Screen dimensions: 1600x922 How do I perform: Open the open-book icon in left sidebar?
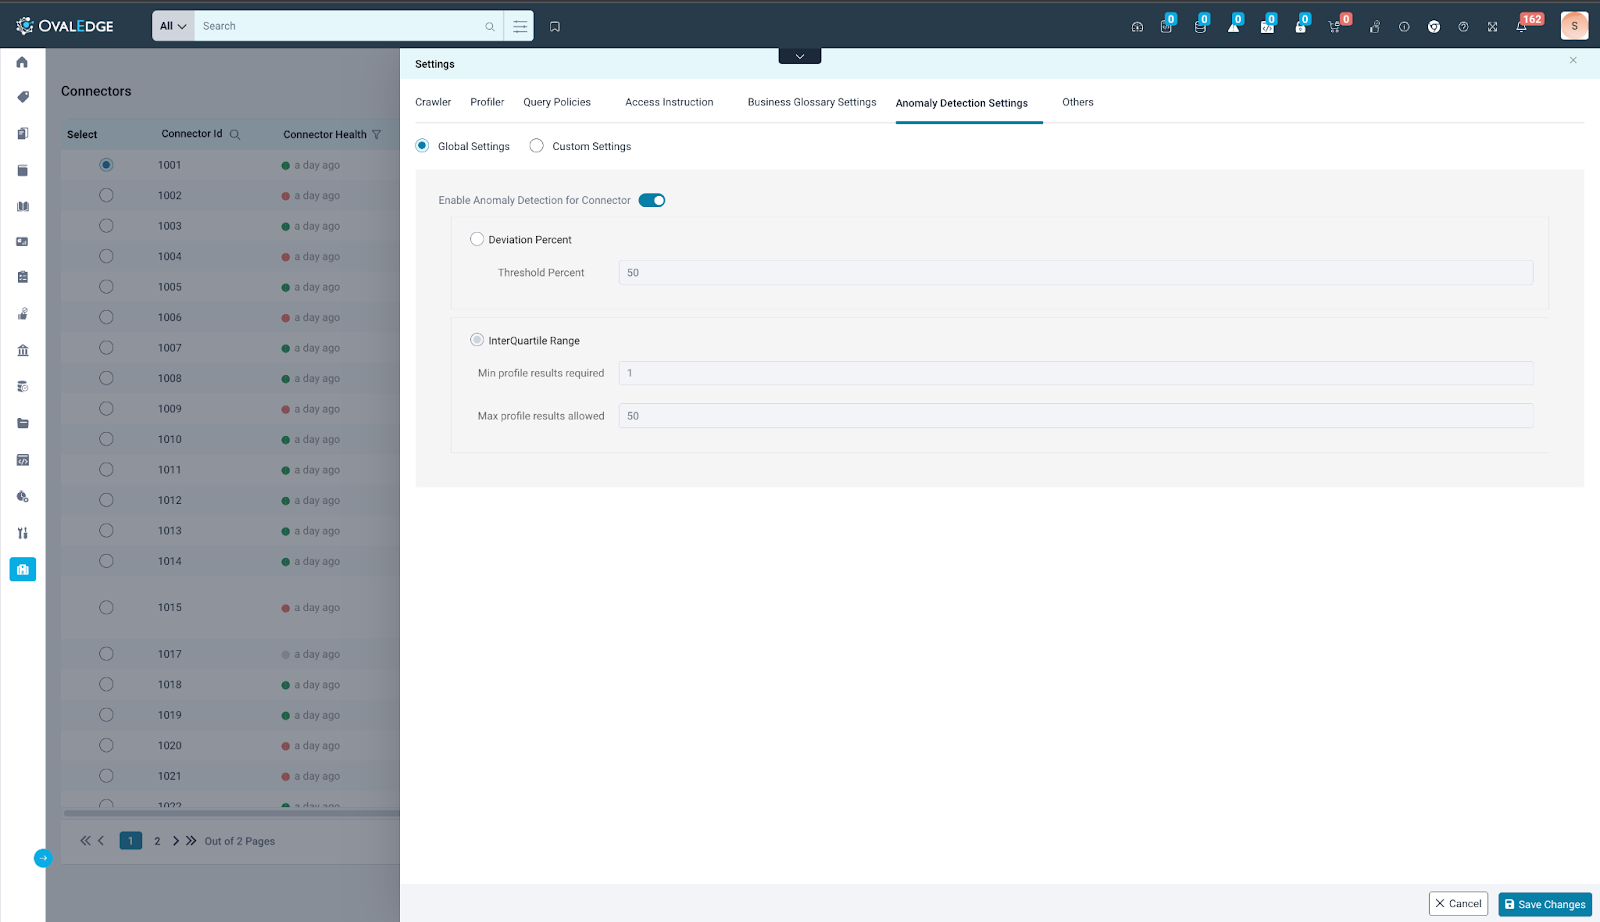[22, 207]
